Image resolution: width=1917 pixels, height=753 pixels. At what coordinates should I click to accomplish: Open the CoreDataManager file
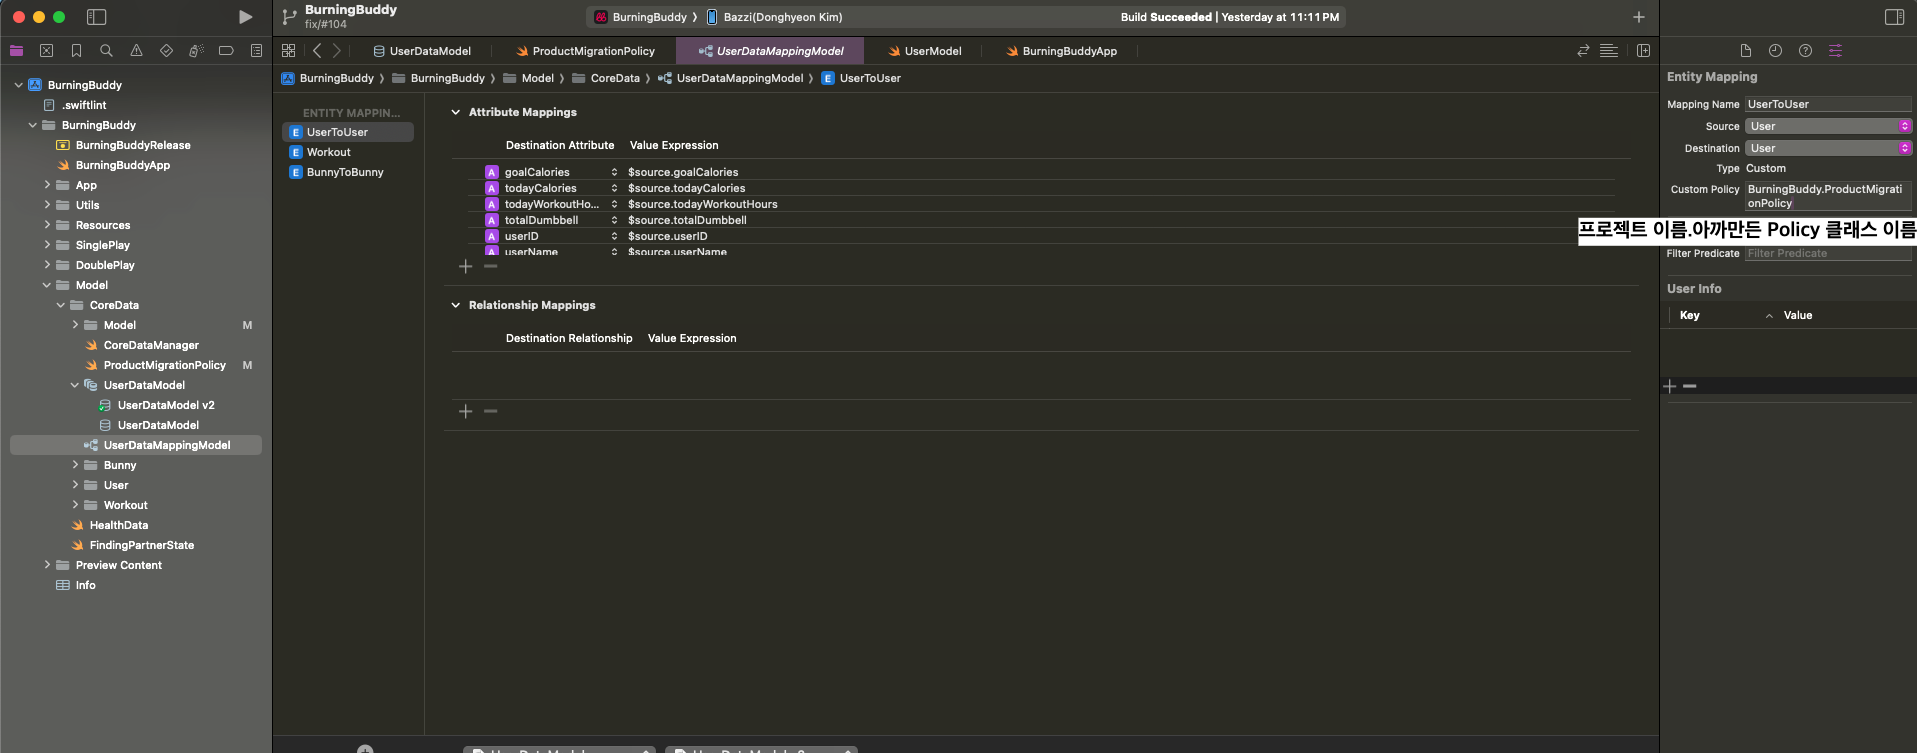151,345
